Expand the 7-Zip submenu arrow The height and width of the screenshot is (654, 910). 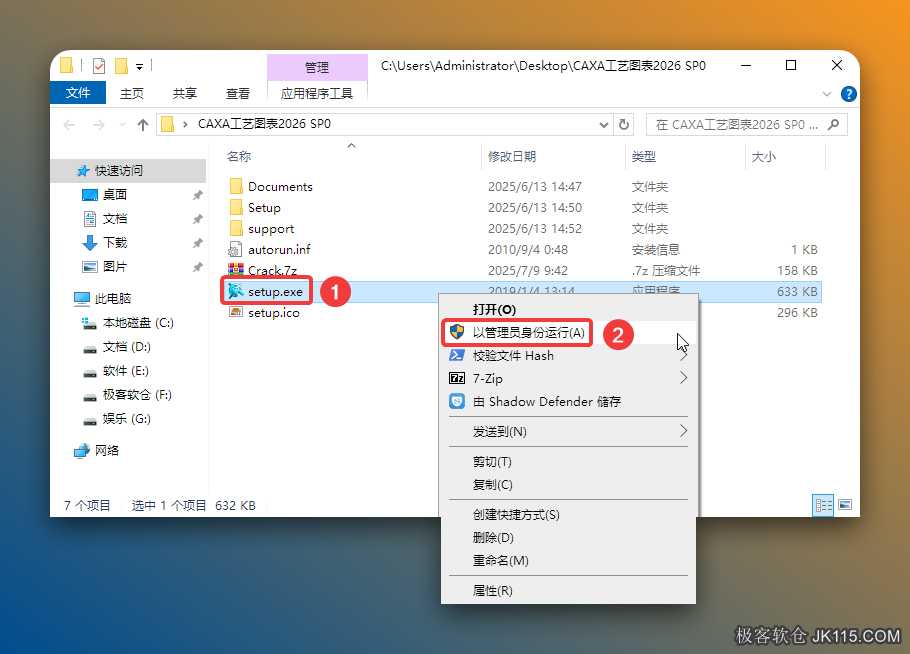pyautogui.click(x=683, y=378)
